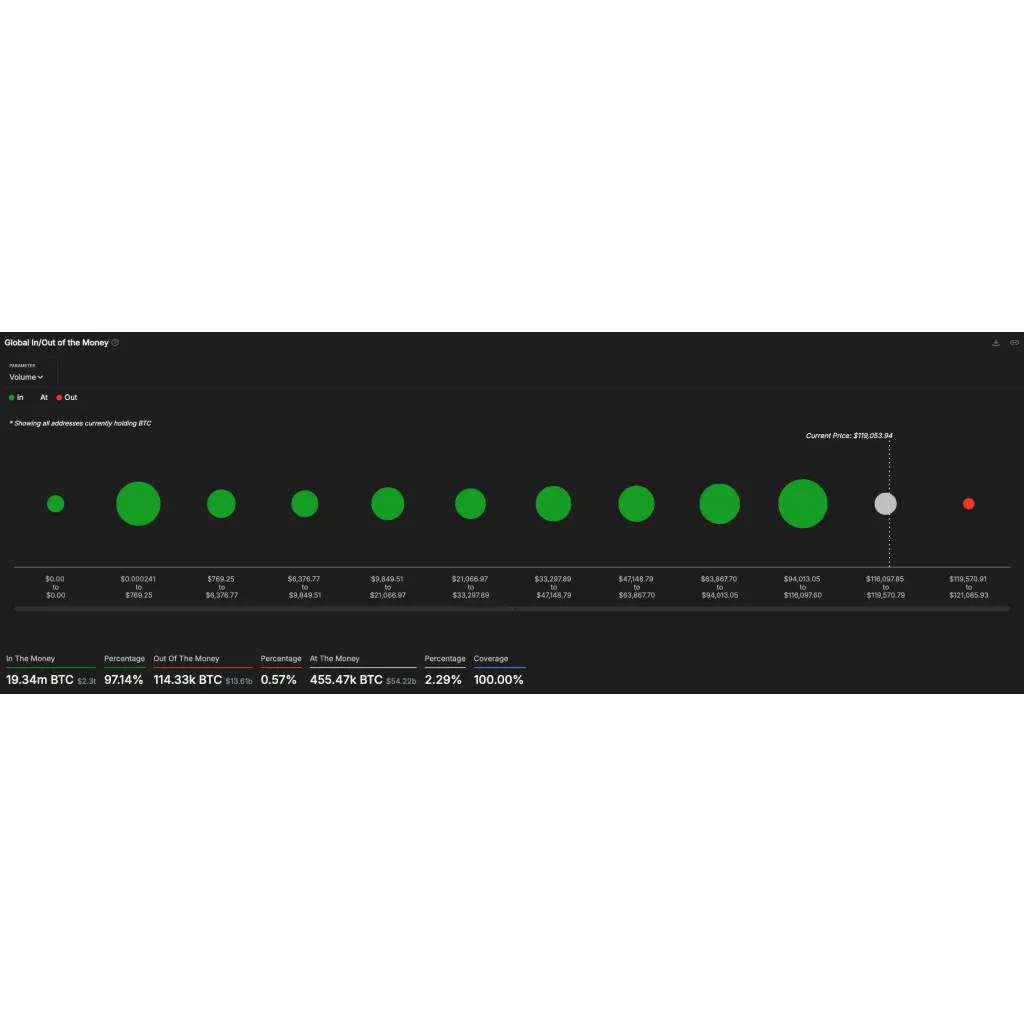Click the 114.33k BTC out-of-the-money value

point(187,680)
